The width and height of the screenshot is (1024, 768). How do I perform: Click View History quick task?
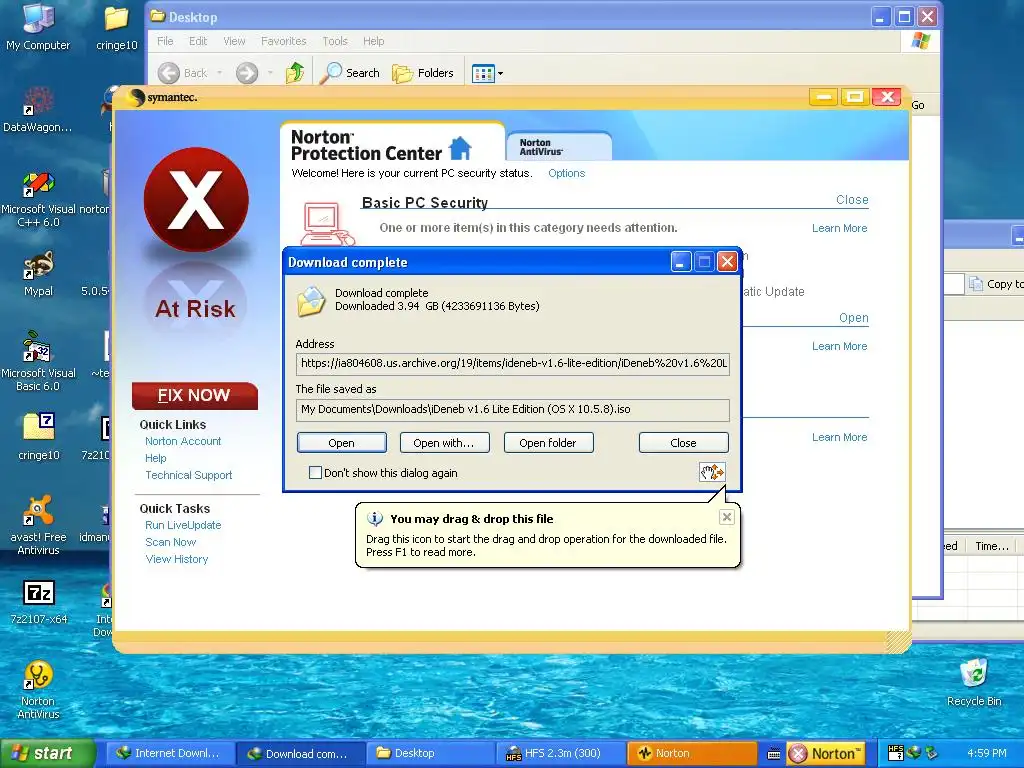click(176, 559)
